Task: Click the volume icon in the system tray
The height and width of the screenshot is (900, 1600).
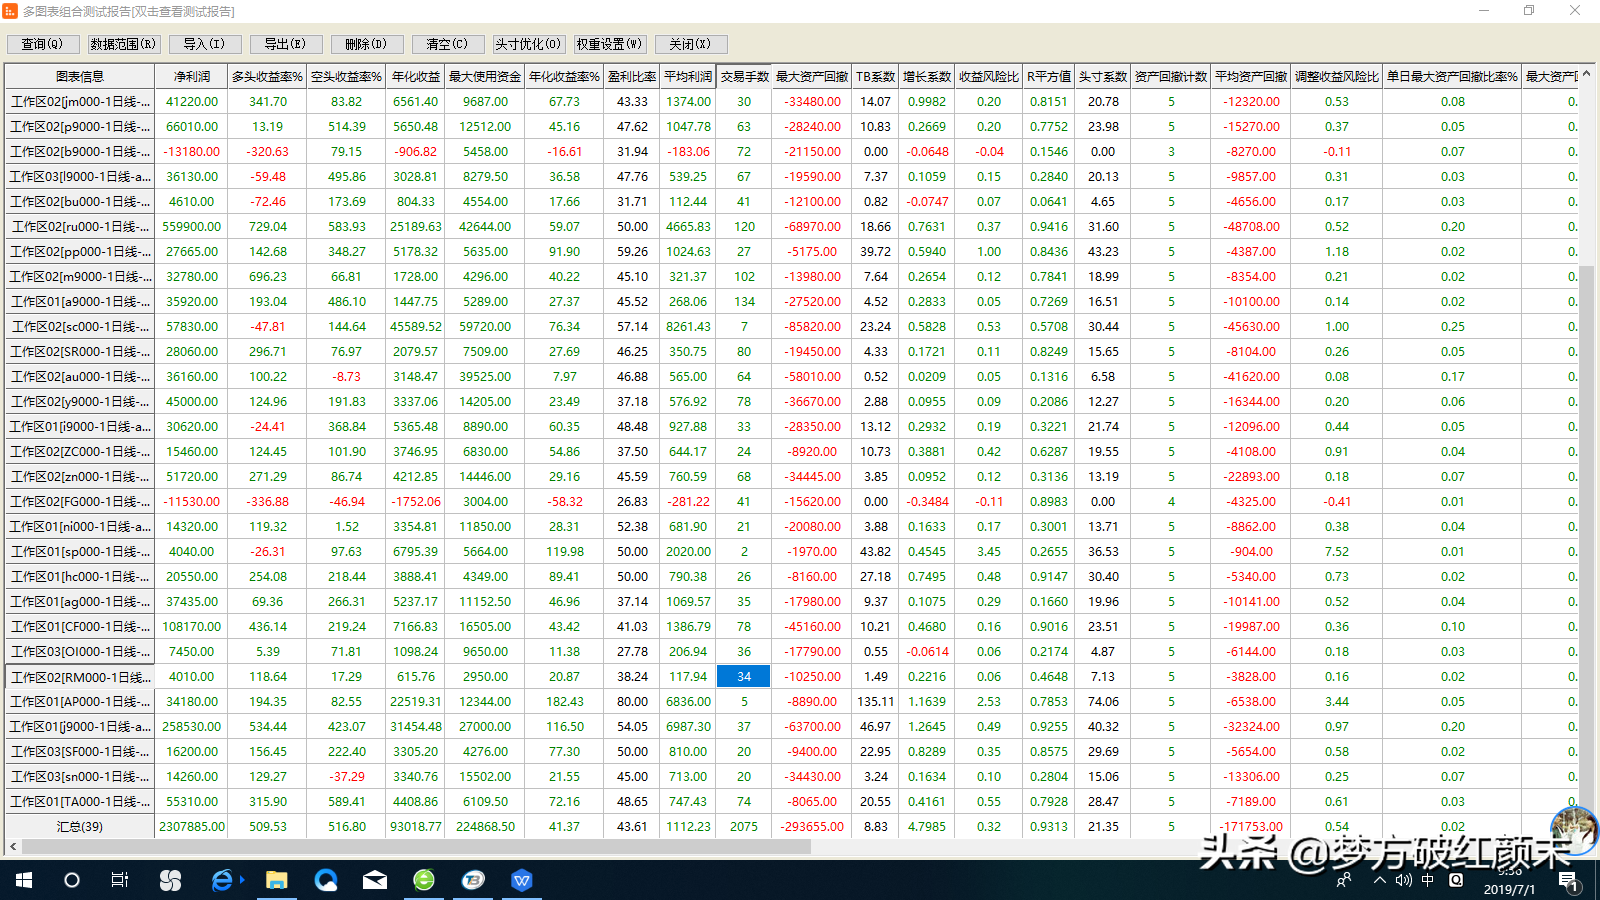Action: point(1404,881)
